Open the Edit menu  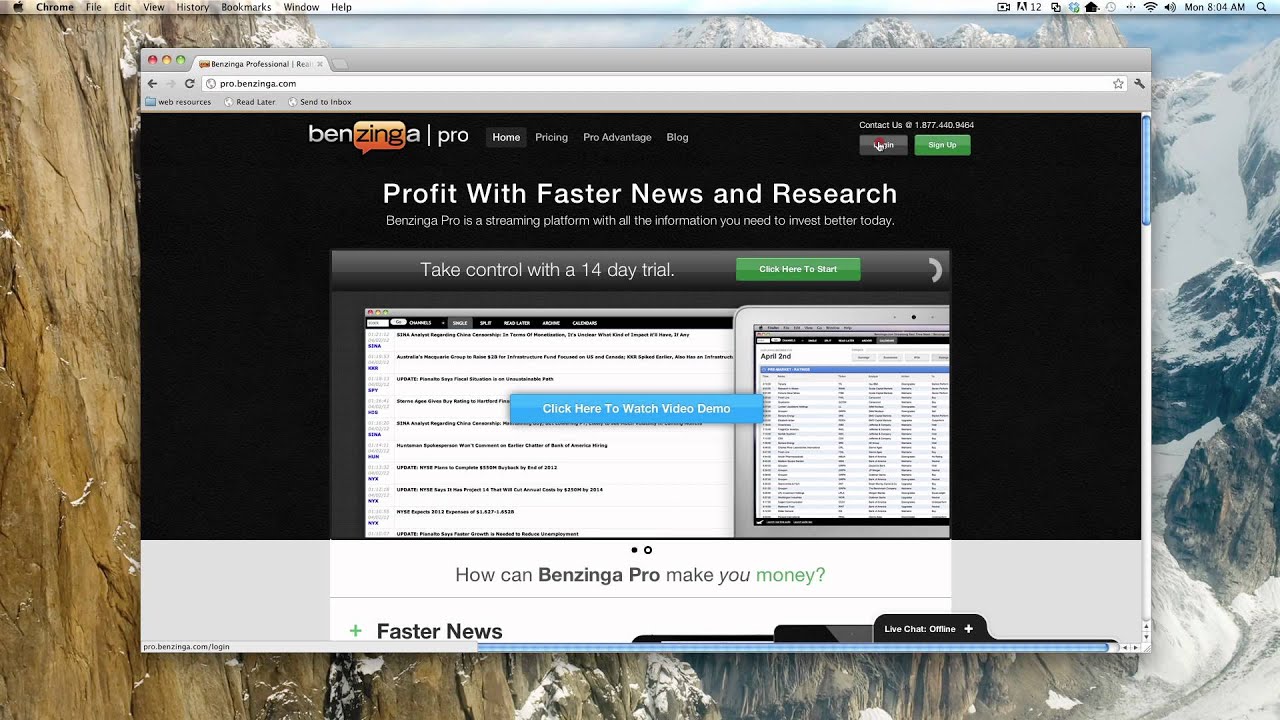122,7
